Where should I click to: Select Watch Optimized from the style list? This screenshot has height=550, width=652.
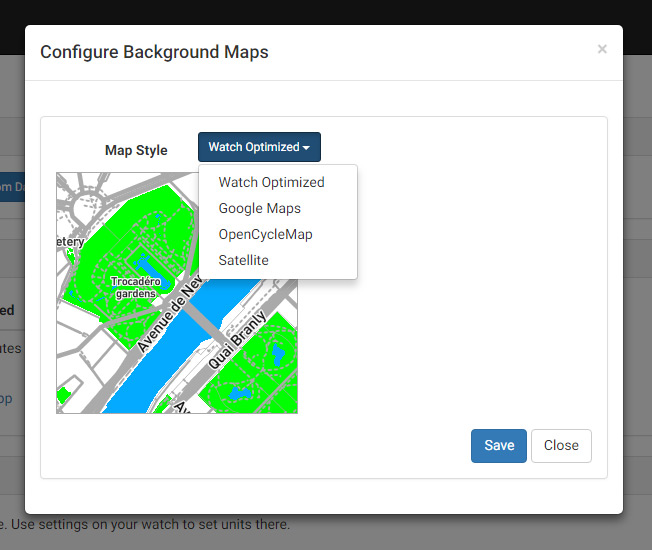271,182
